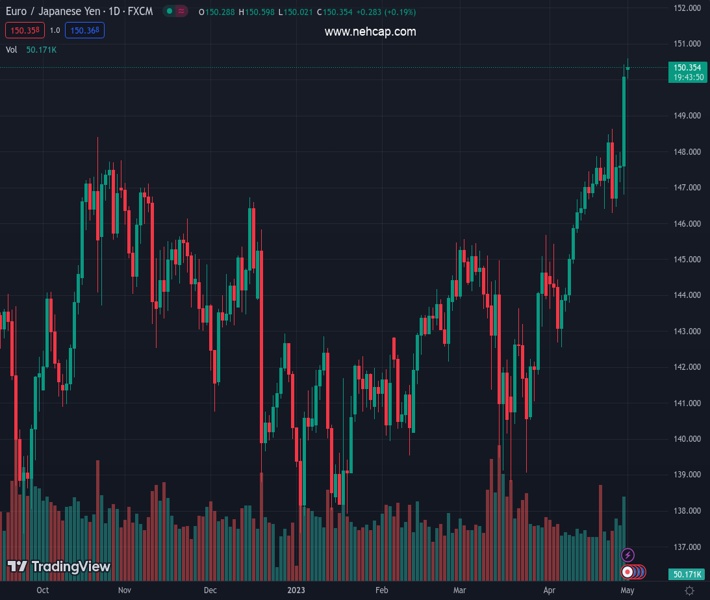
Task: Click the green market status dot
Action: click(x=167, y=12)
